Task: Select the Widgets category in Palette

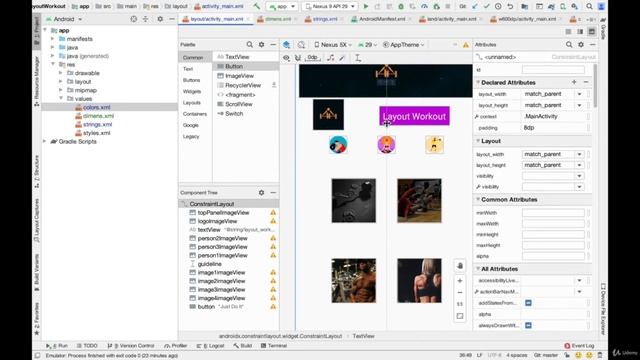Action: [192, 91]
